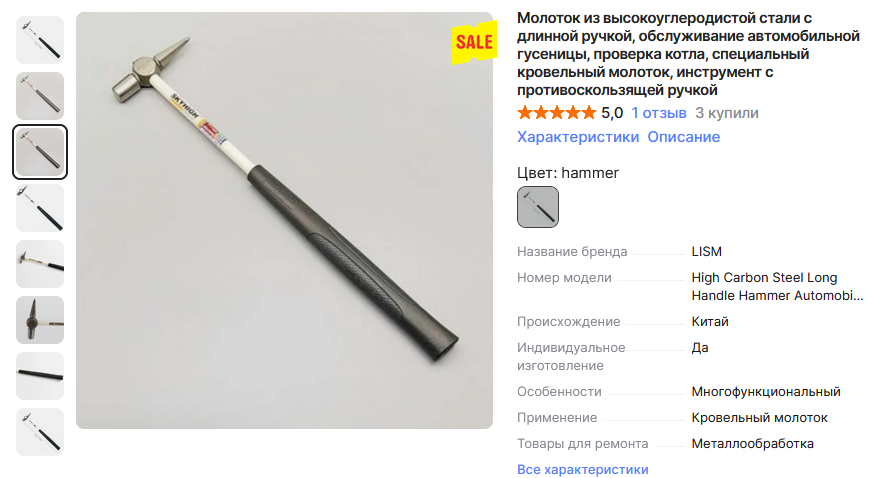884x478 pixels.
Task: Select the black handle close-up thumbnail
Action: [x=40, y=376]
